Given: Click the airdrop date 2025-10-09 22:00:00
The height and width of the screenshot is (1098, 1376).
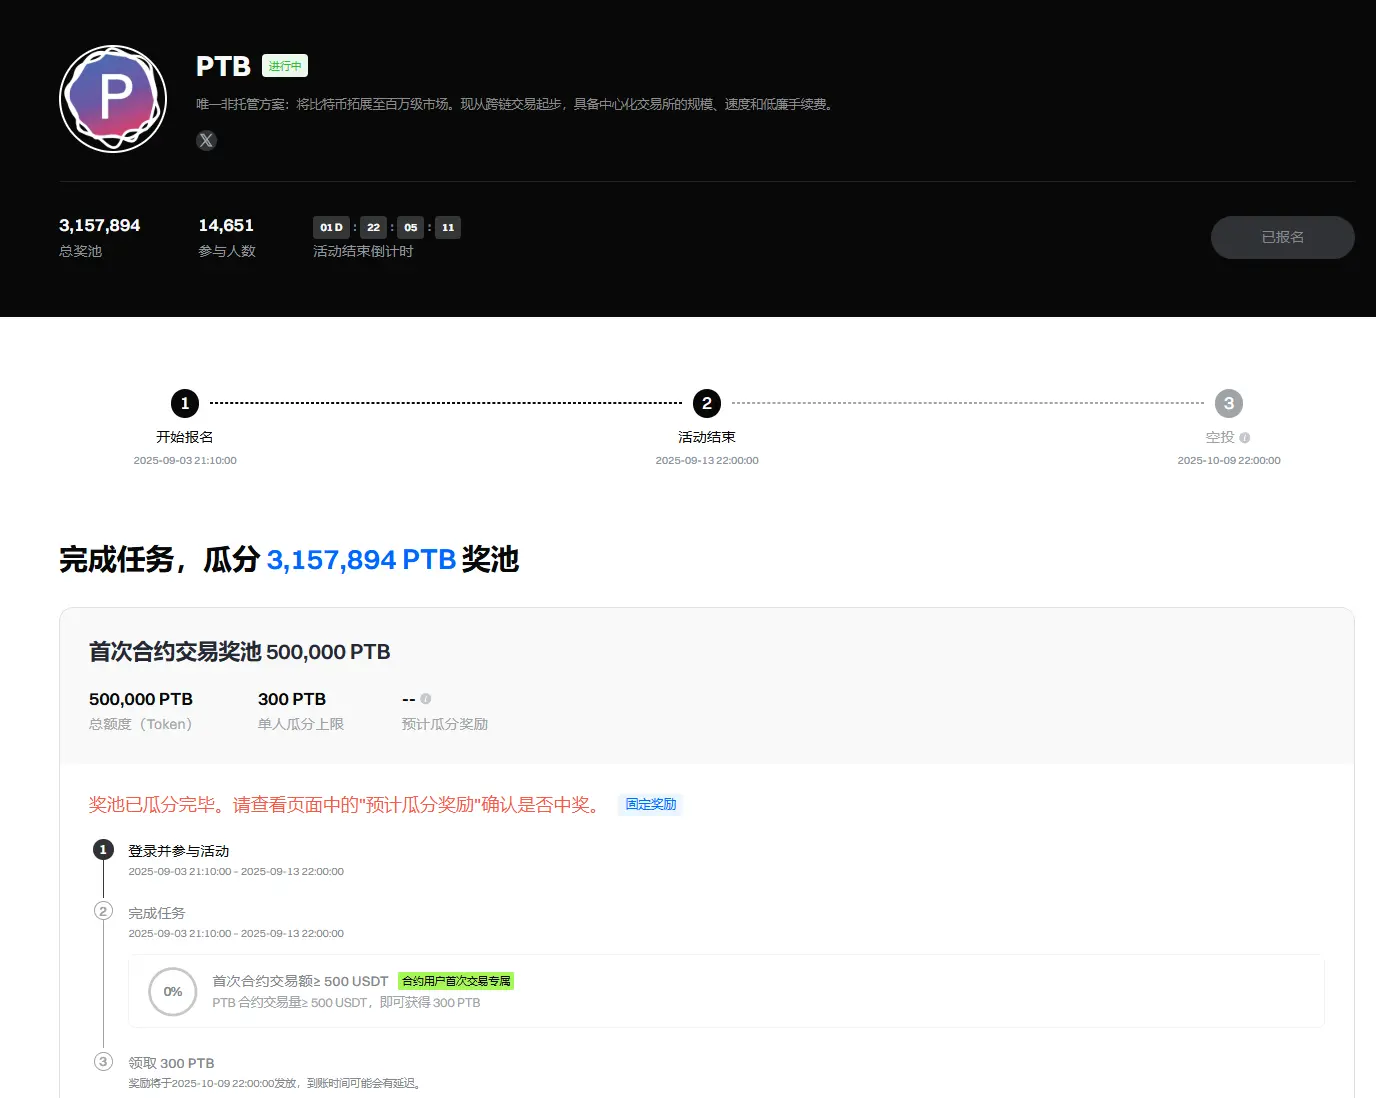Looking at the screenshot, I should pos(1229,460).
